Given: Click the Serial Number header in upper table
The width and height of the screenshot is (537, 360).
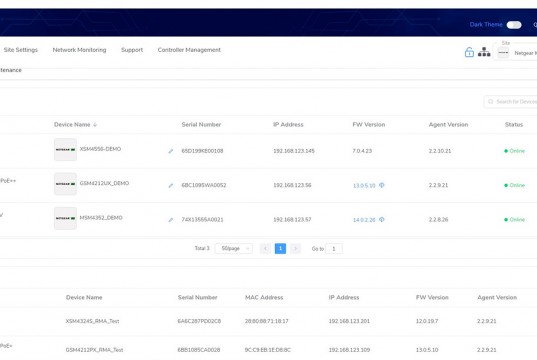Looking at the screenshot, I should [201, 124].
